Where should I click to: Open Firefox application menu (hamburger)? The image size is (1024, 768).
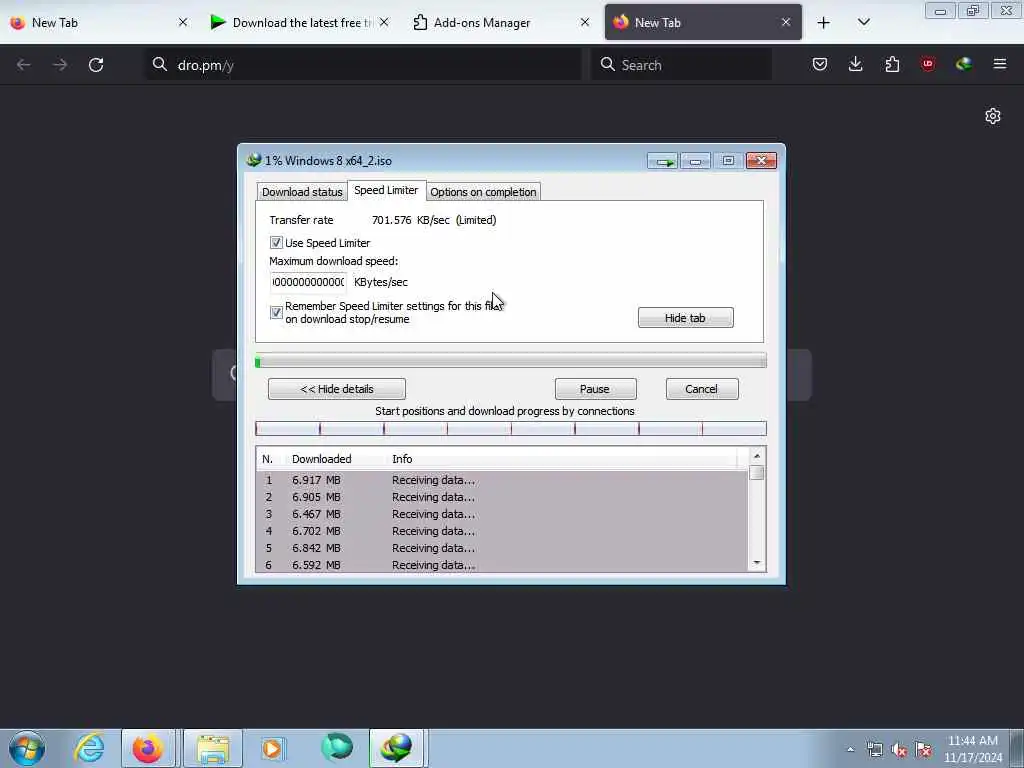(999, 64)
